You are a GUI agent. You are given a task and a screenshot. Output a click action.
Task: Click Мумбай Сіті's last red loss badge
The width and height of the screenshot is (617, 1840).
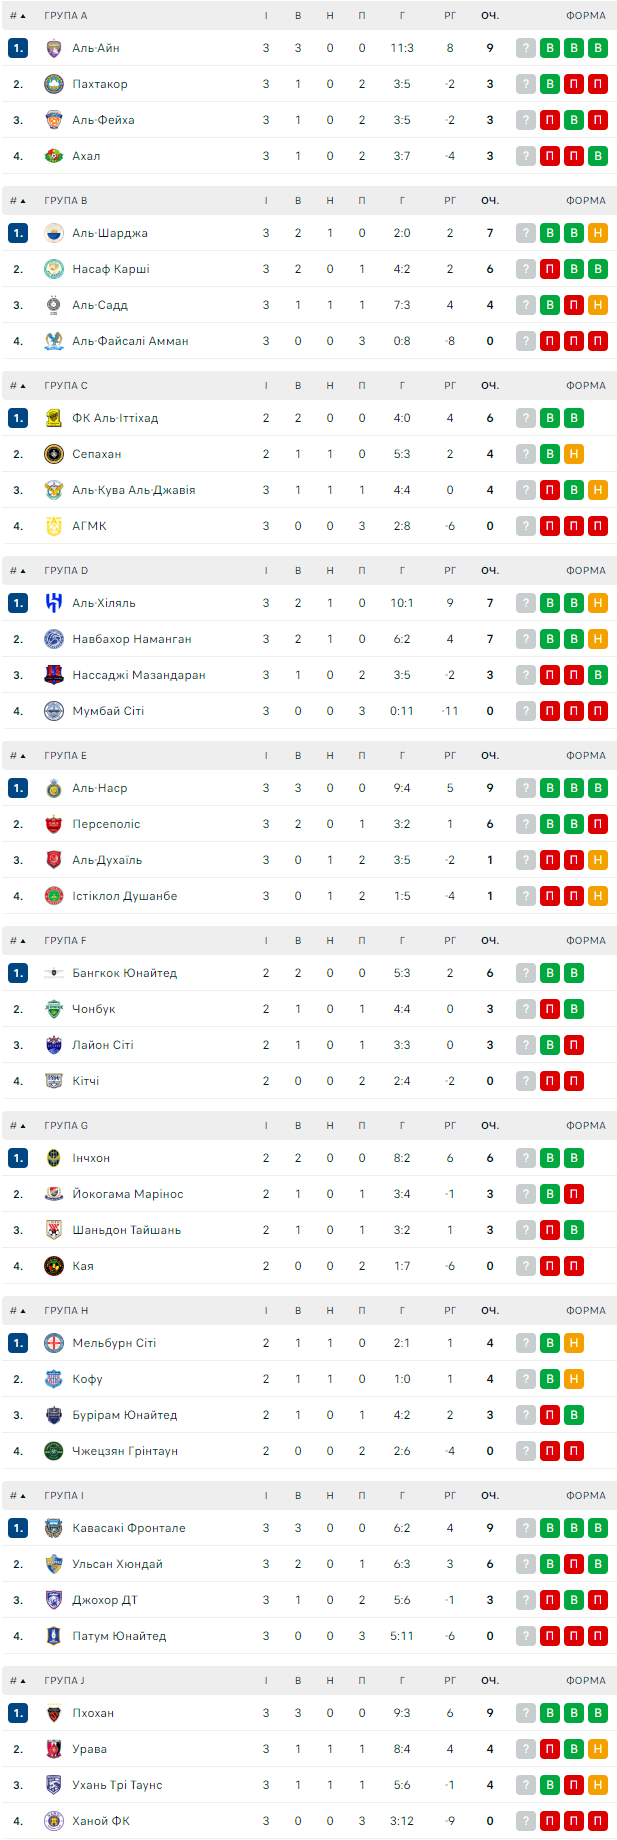[598, 711]
